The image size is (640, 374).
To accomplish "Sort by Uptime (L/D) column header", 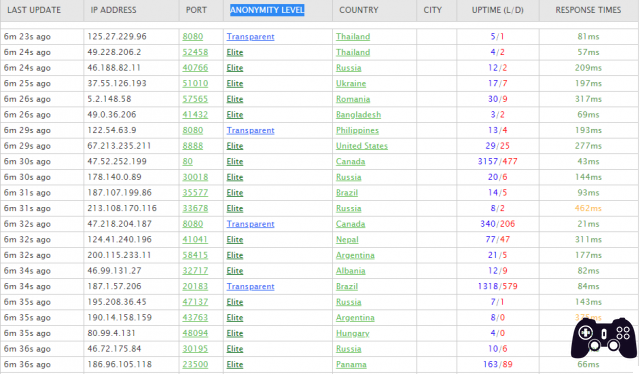I will coord(498,10).
